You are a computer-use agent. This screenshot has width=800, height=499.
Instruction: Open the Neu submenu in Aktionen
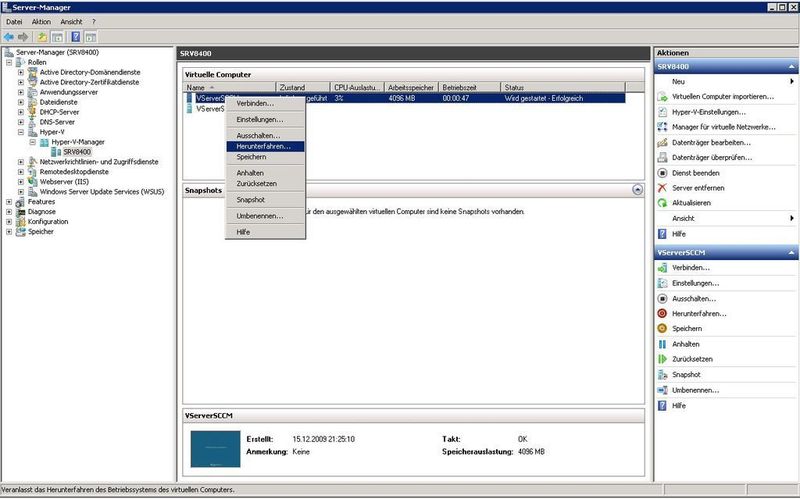click(x=726, y=82)
